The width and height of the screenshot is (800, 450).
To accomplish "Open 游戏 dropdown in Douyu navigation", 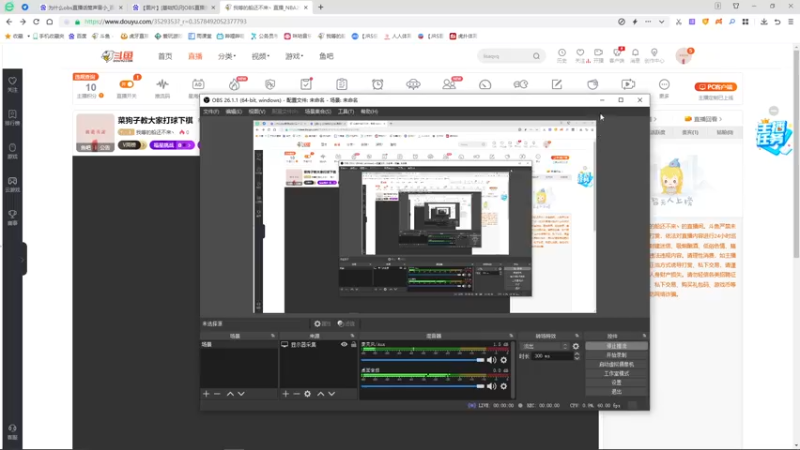I will 294,56.
